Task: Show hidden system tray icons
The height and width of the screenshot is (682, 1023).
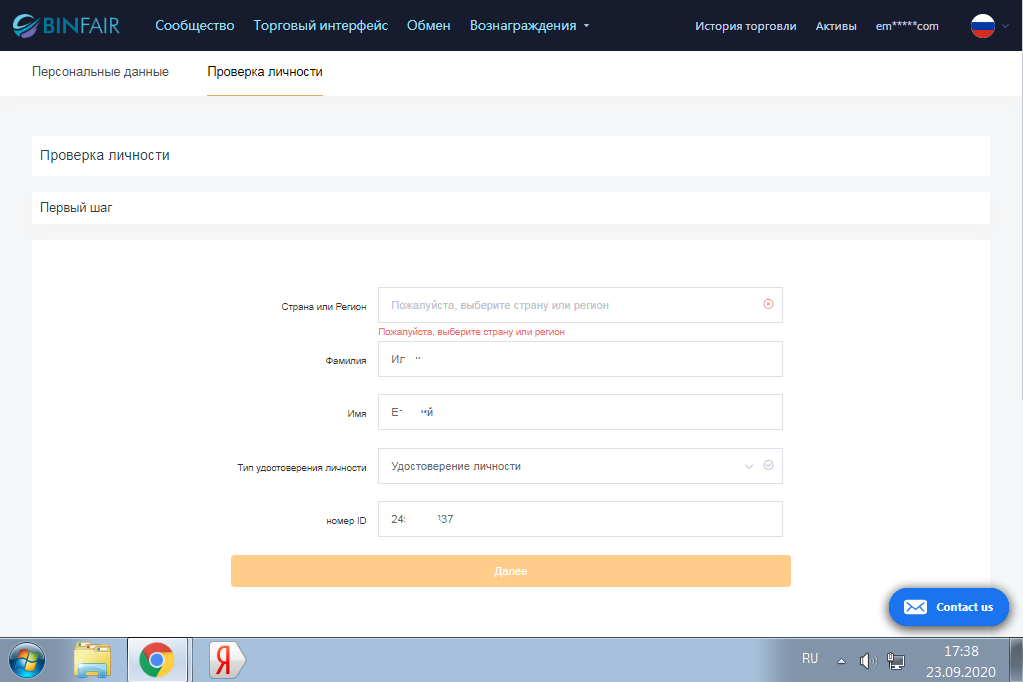Action: point(841,660)
